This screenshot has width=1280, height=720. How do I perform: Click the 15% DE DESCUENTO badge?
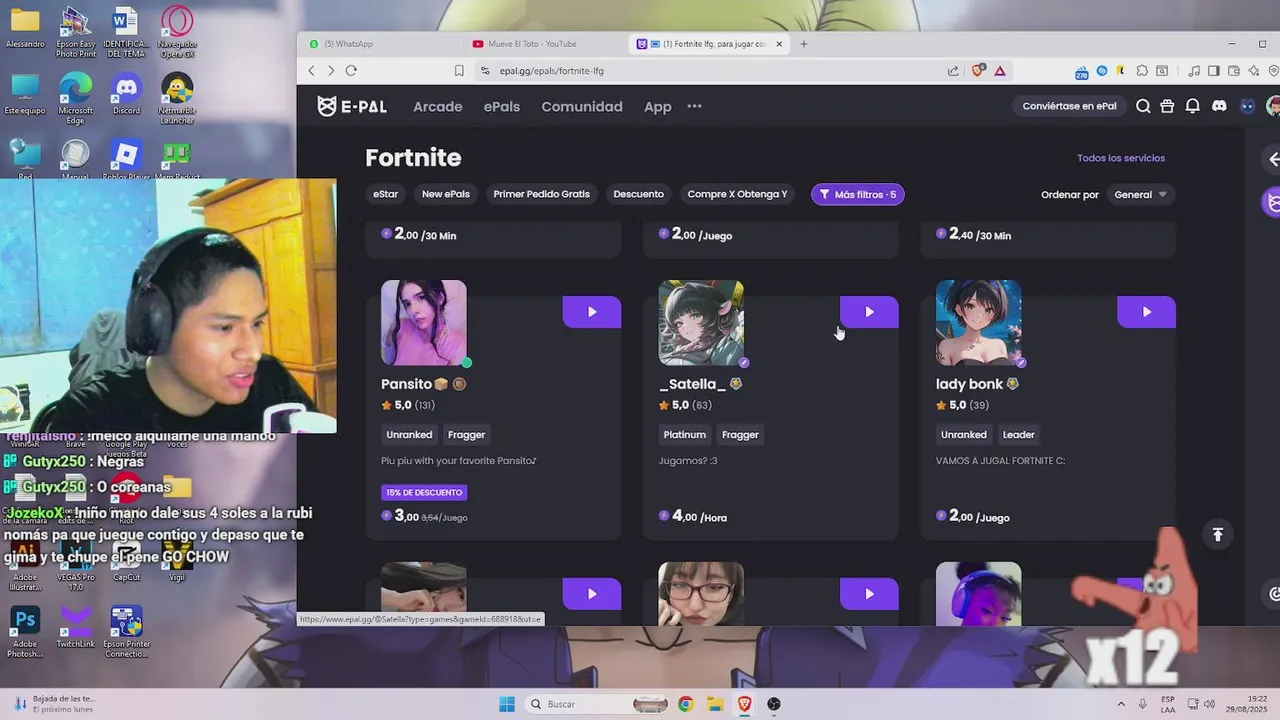click(x=424, y=492)
